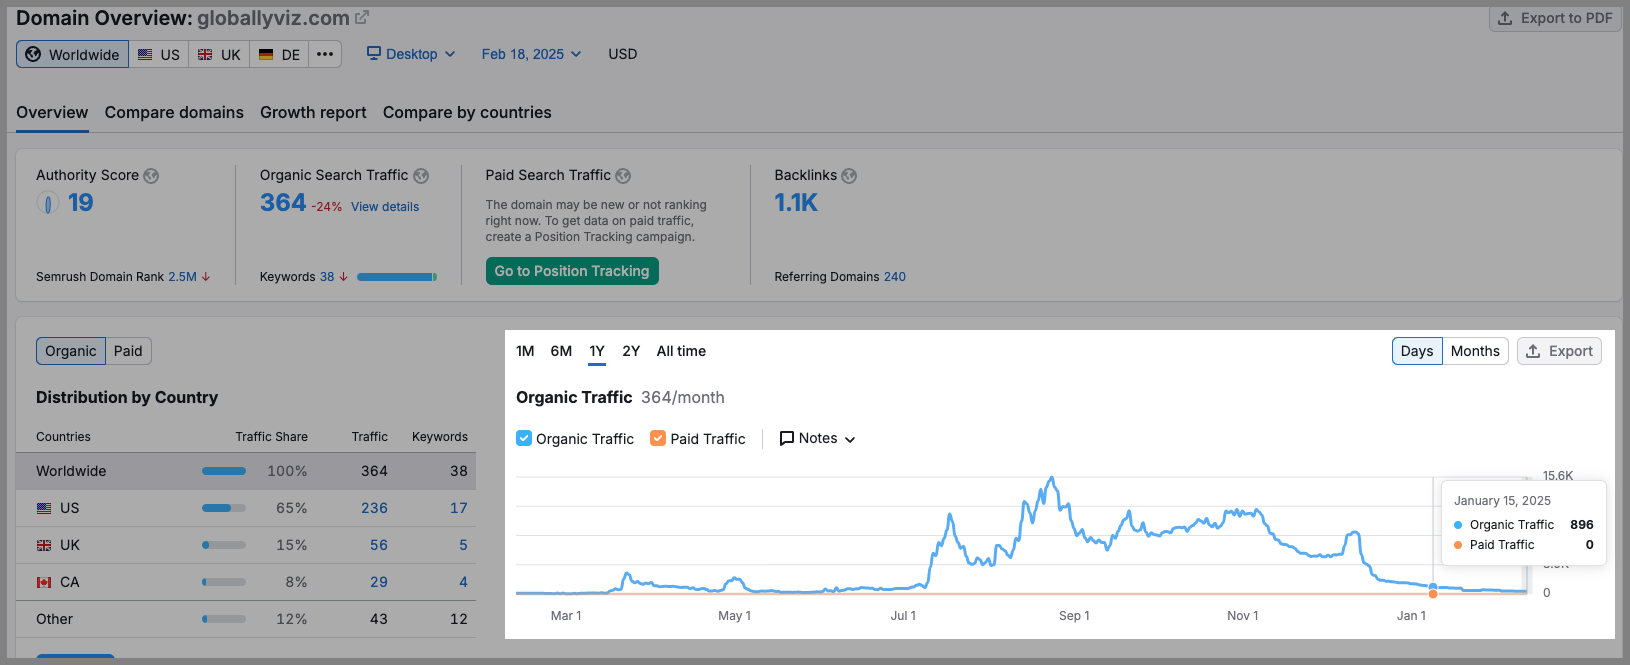Viewport: 1630px width, 665px height.
Task: Click the US flag icon in table
Action: [x=44, y=508]
